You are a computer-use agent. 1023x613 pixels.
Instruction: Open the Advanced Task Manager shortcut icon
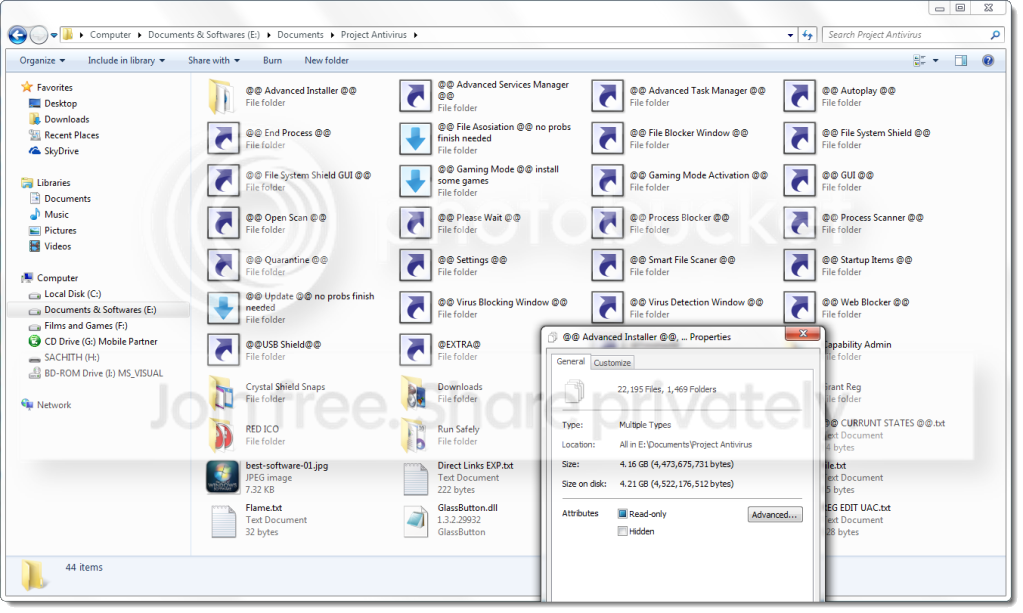pyautogui.click(x=607, y=97)
